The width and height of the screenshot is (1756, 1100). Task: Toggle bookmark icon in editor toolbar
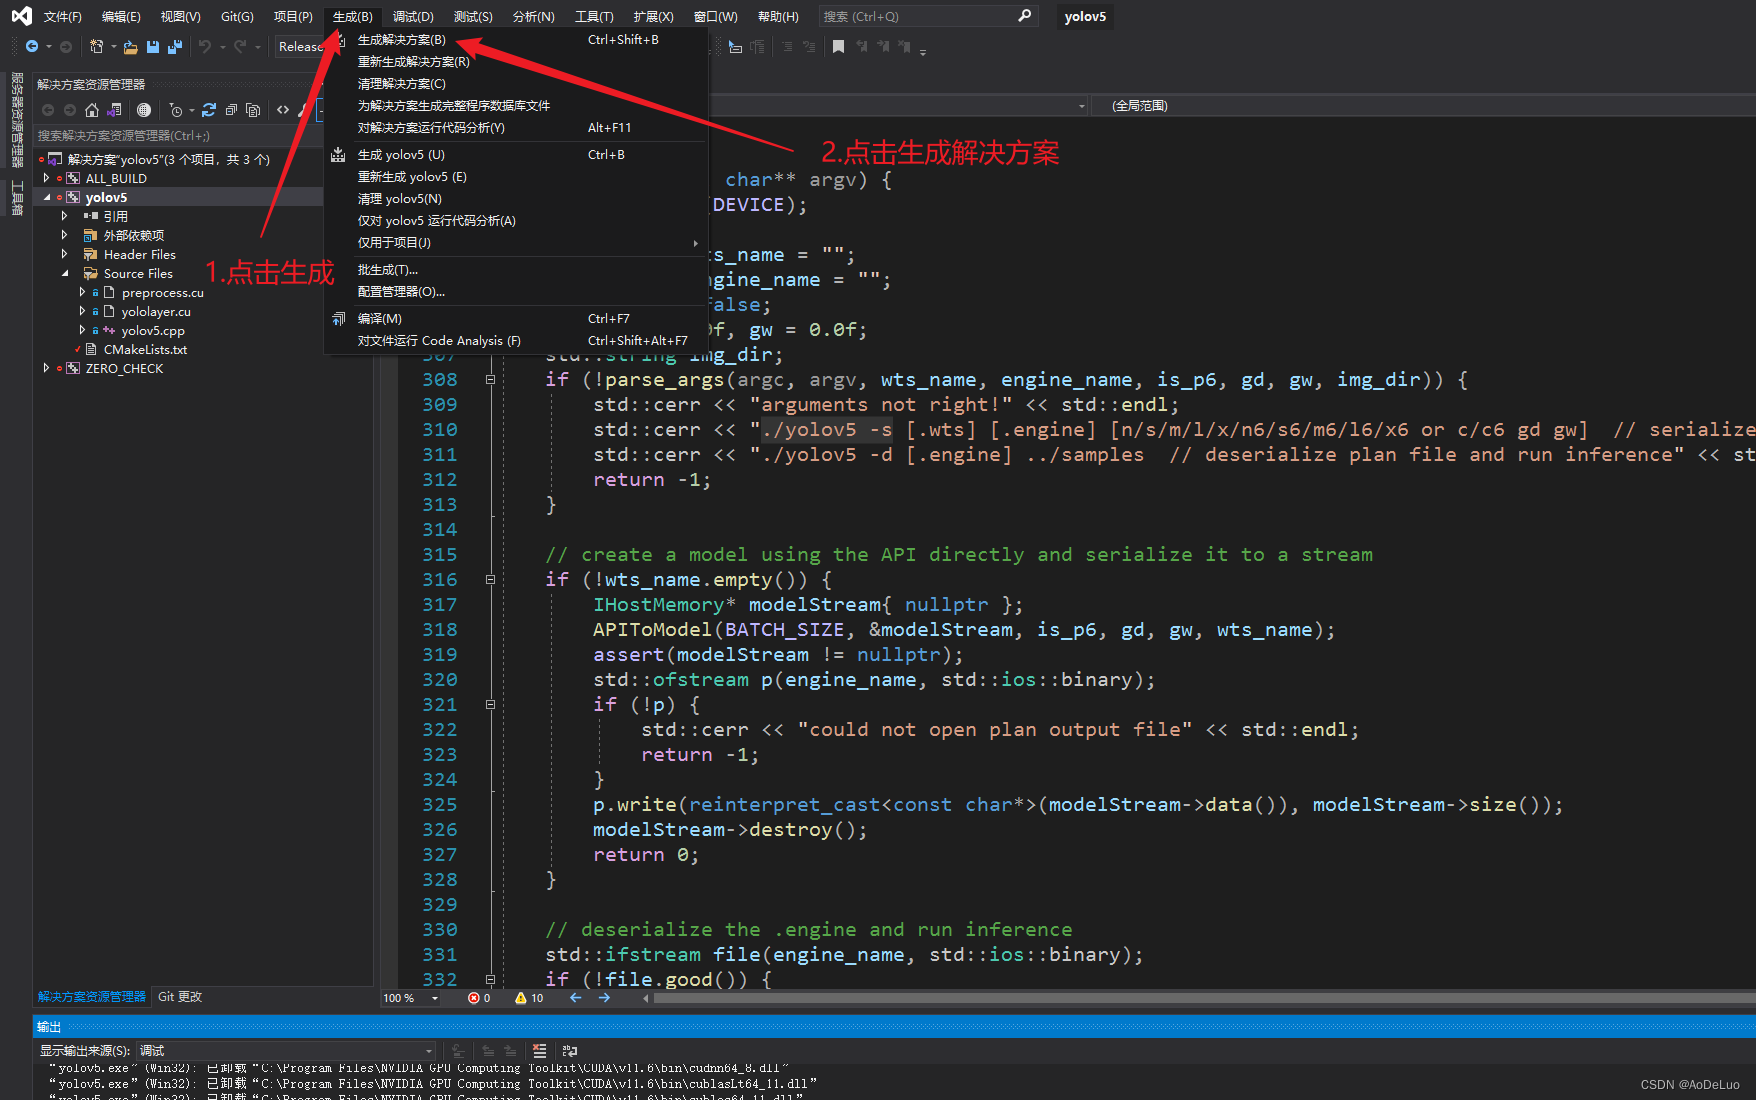coord(838,47)
